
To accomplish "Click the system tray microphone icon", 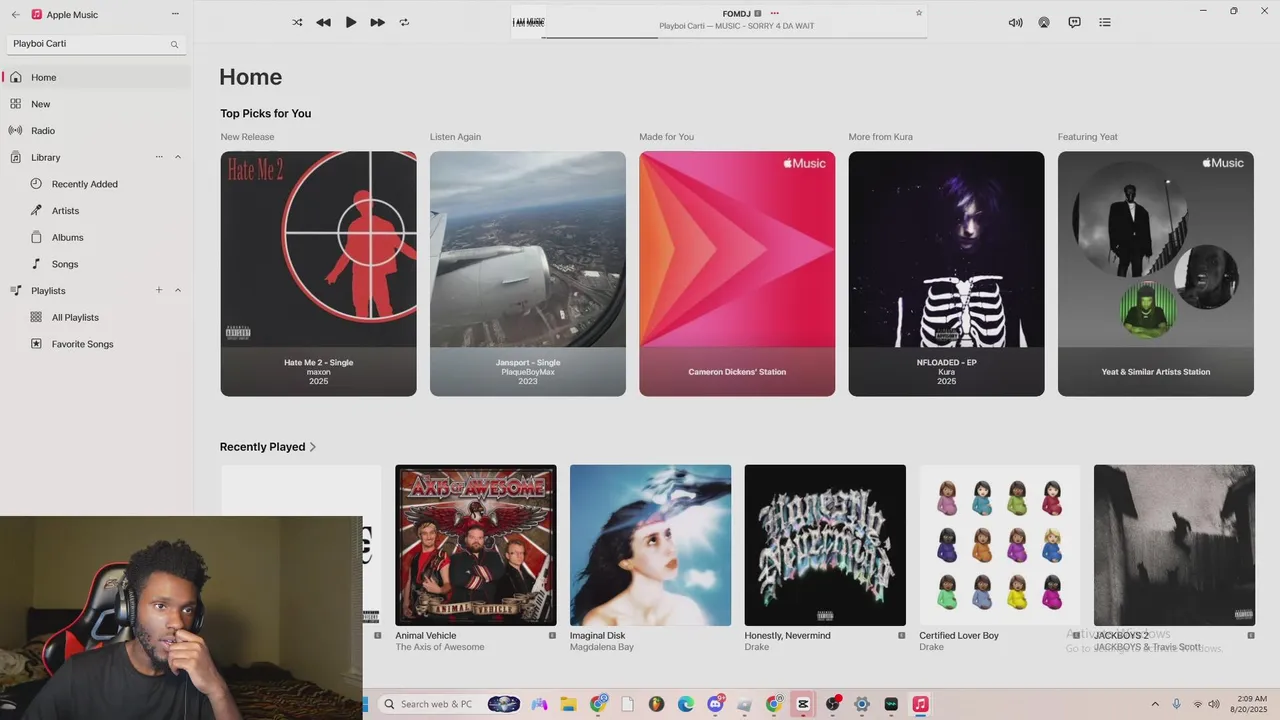I will 1176,704.
